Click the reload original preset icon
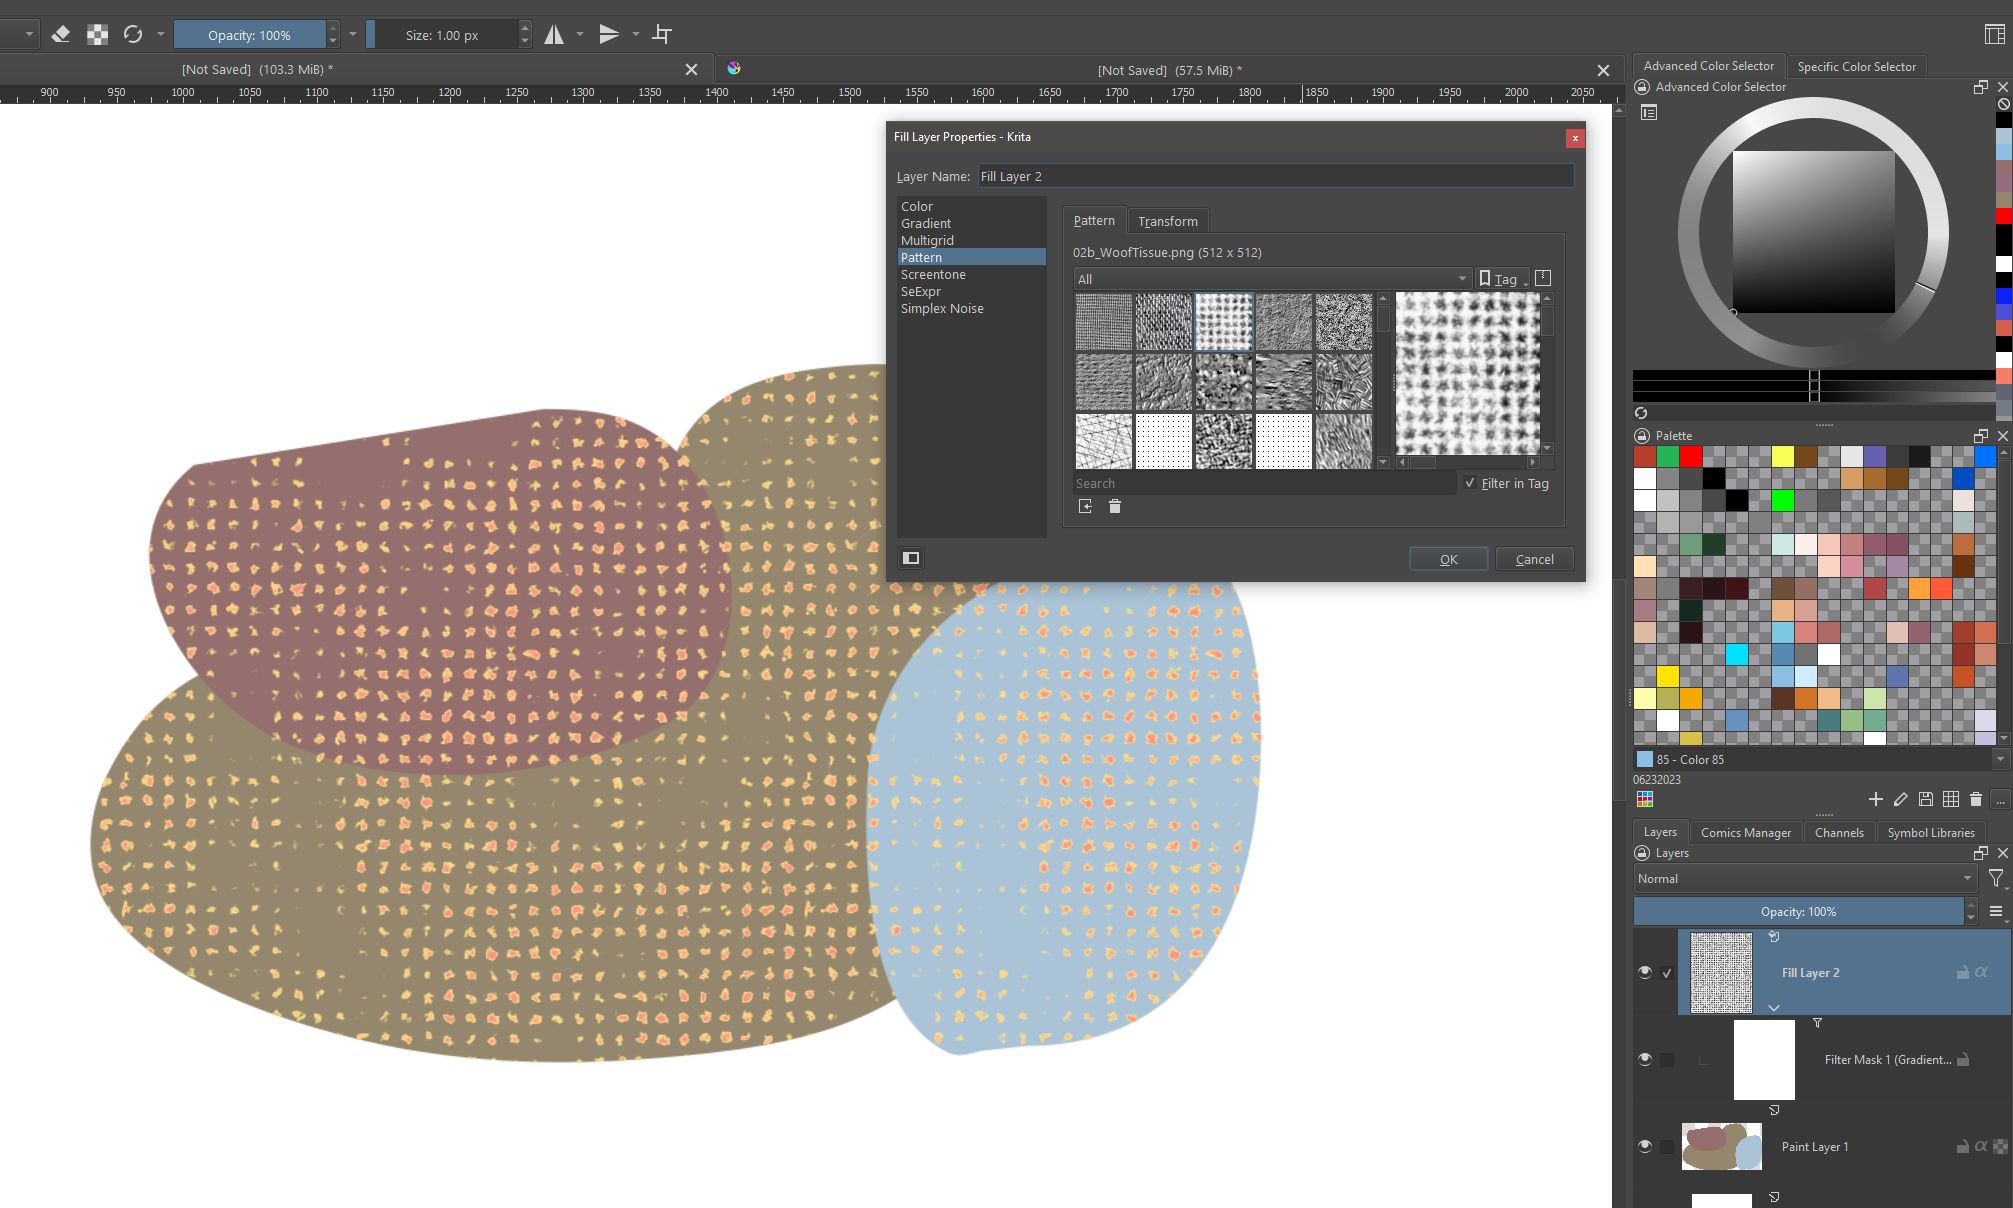Image resolution: width=2013 pixels, height=1208 pixels. click(133, 35)
